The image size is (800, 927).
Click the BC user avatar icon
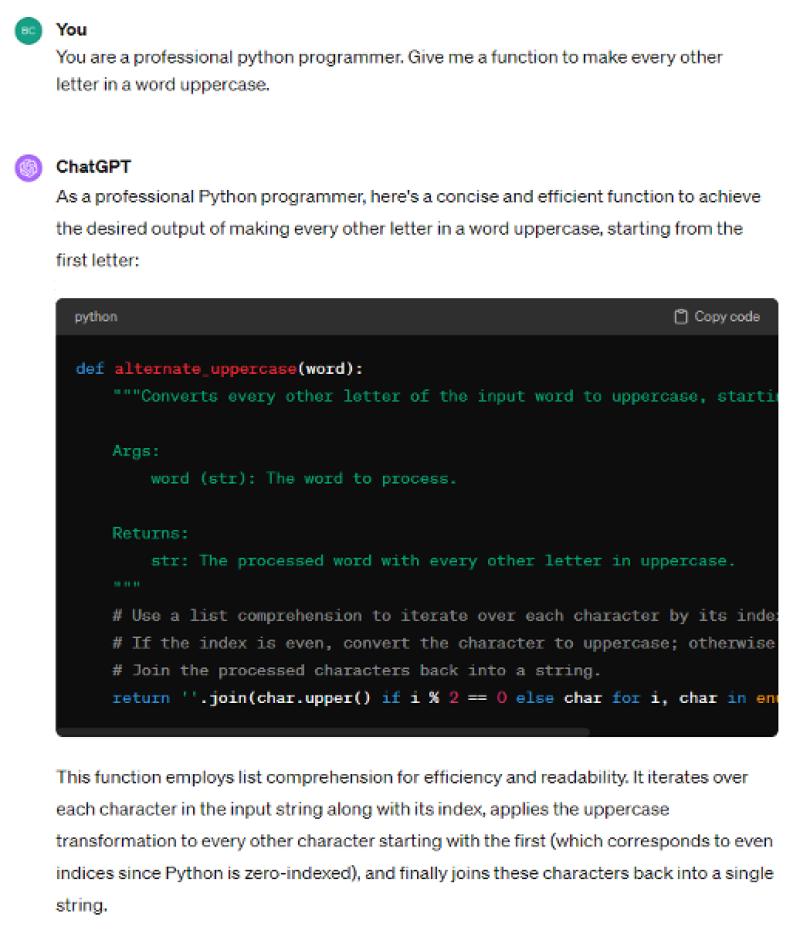(x=28, y=30)
